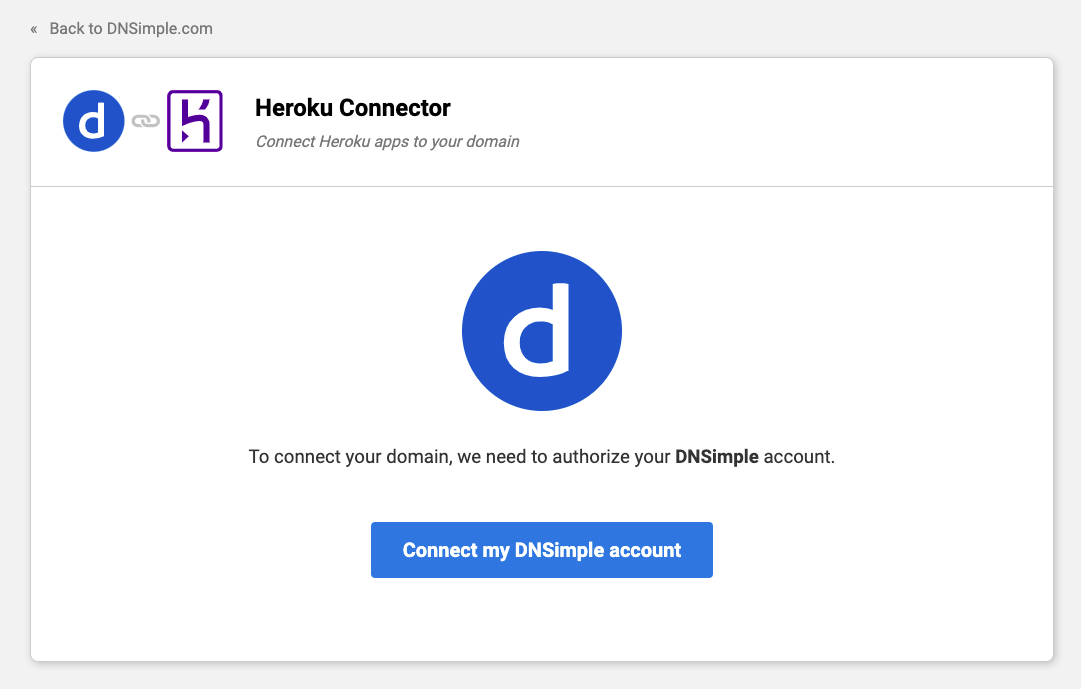This screenshot has height=689, width=1081.
Task: Open the "Back to DNSimple.com" link
Action: (x=130, y=28)
